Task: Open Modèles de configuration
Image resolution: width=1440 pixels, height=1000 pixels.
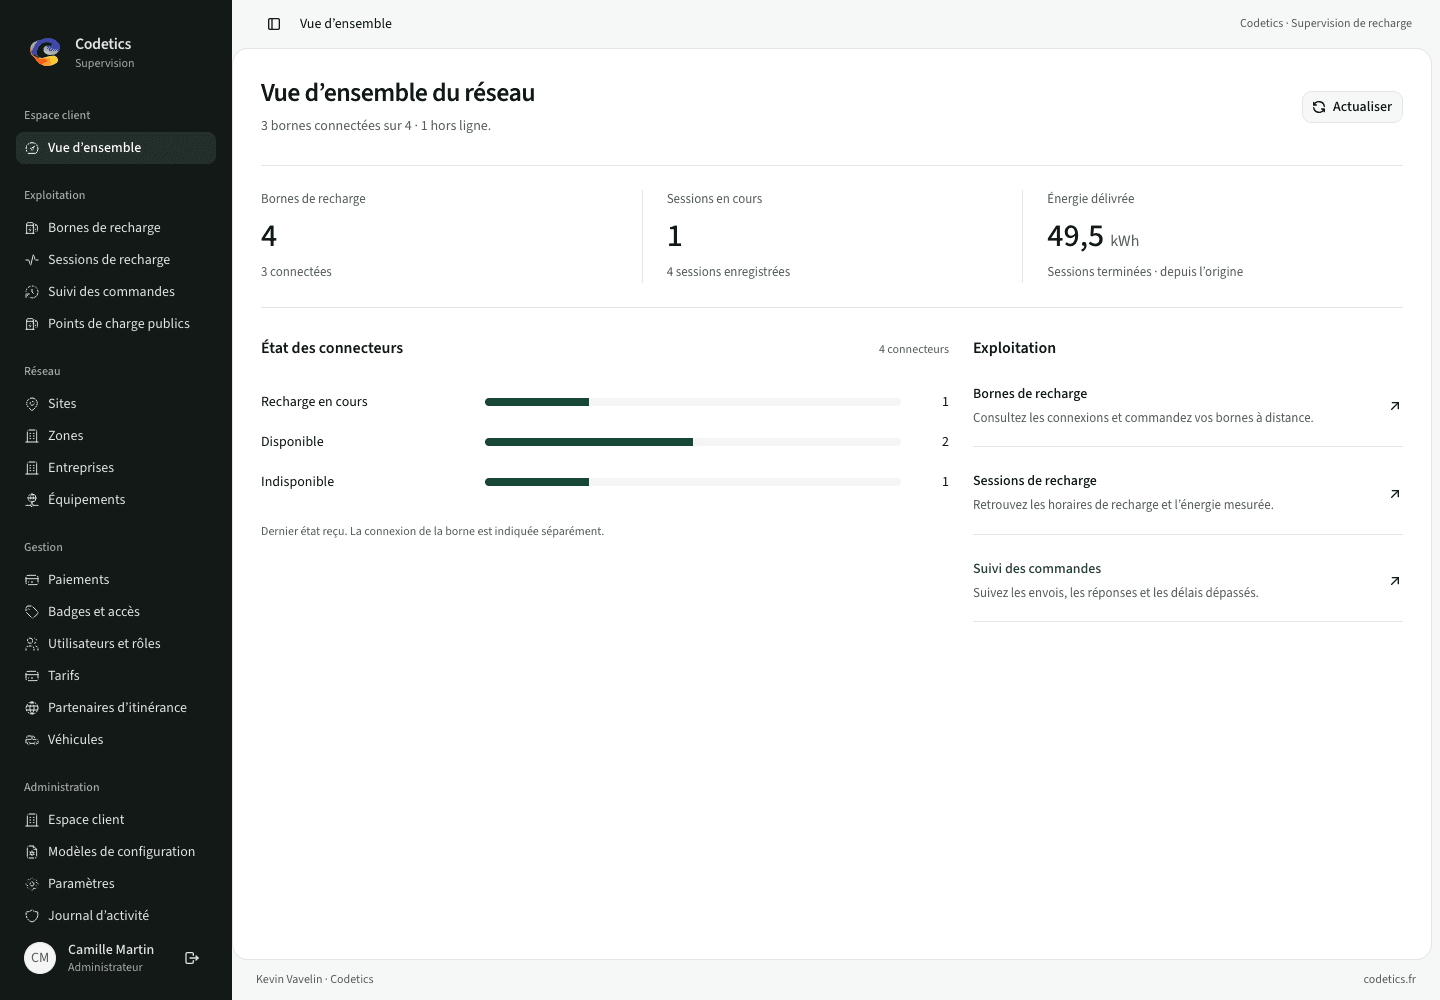Action: click(116, 852)
